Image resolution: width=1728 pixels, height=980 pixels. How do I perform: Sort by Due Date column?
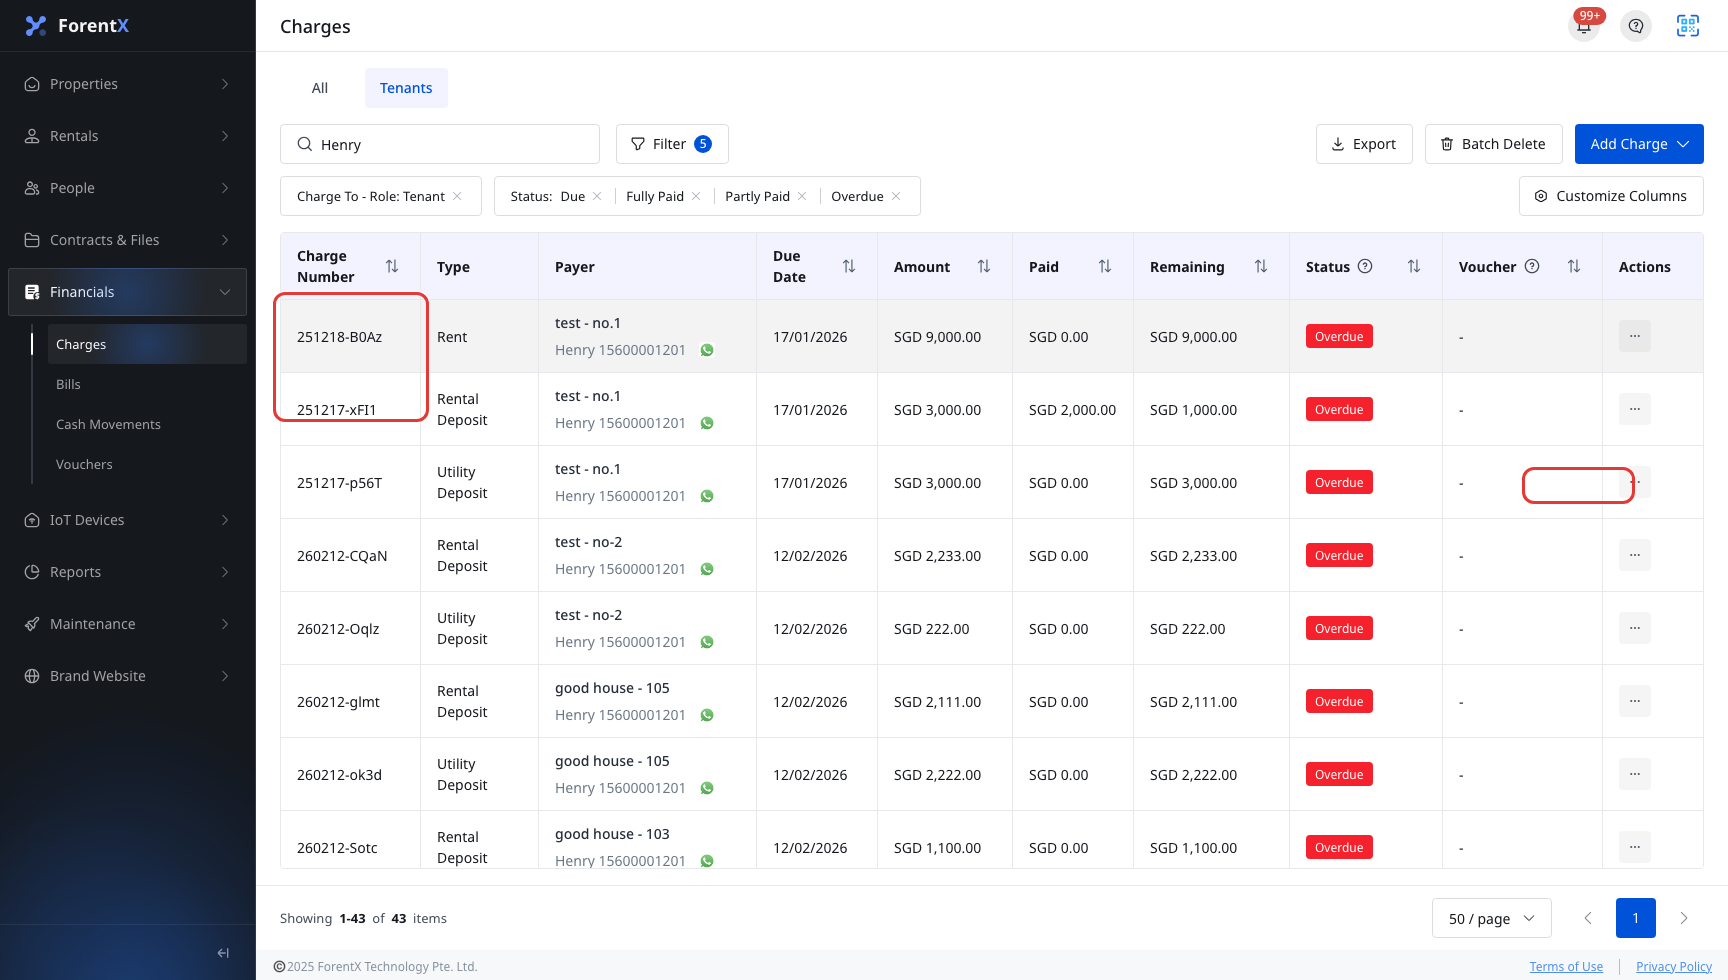click(x=849, y=266)
